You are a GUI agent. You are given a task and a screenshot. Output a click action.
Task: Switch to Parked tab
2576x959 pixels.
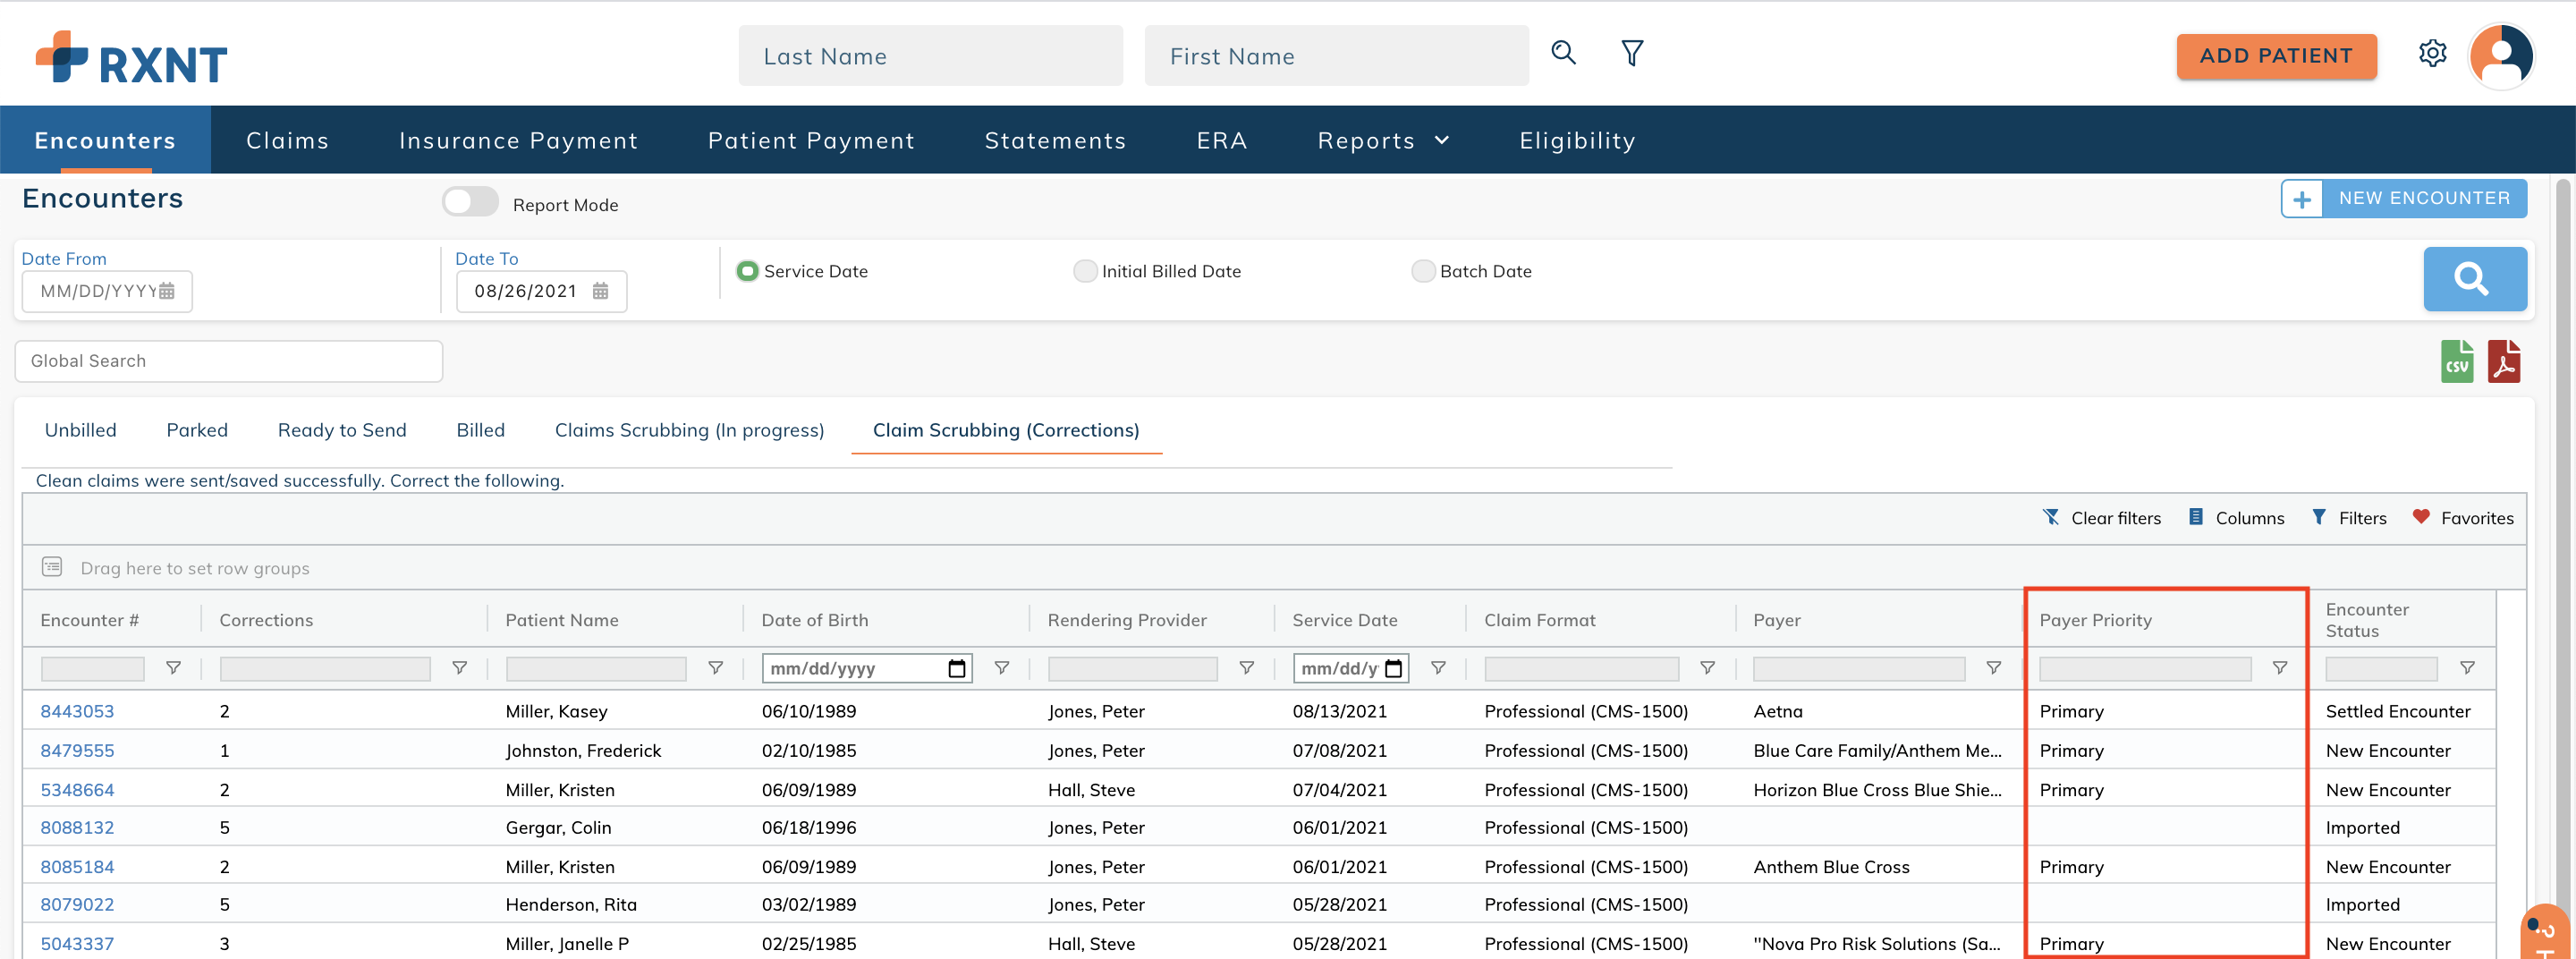click(197, 430)
